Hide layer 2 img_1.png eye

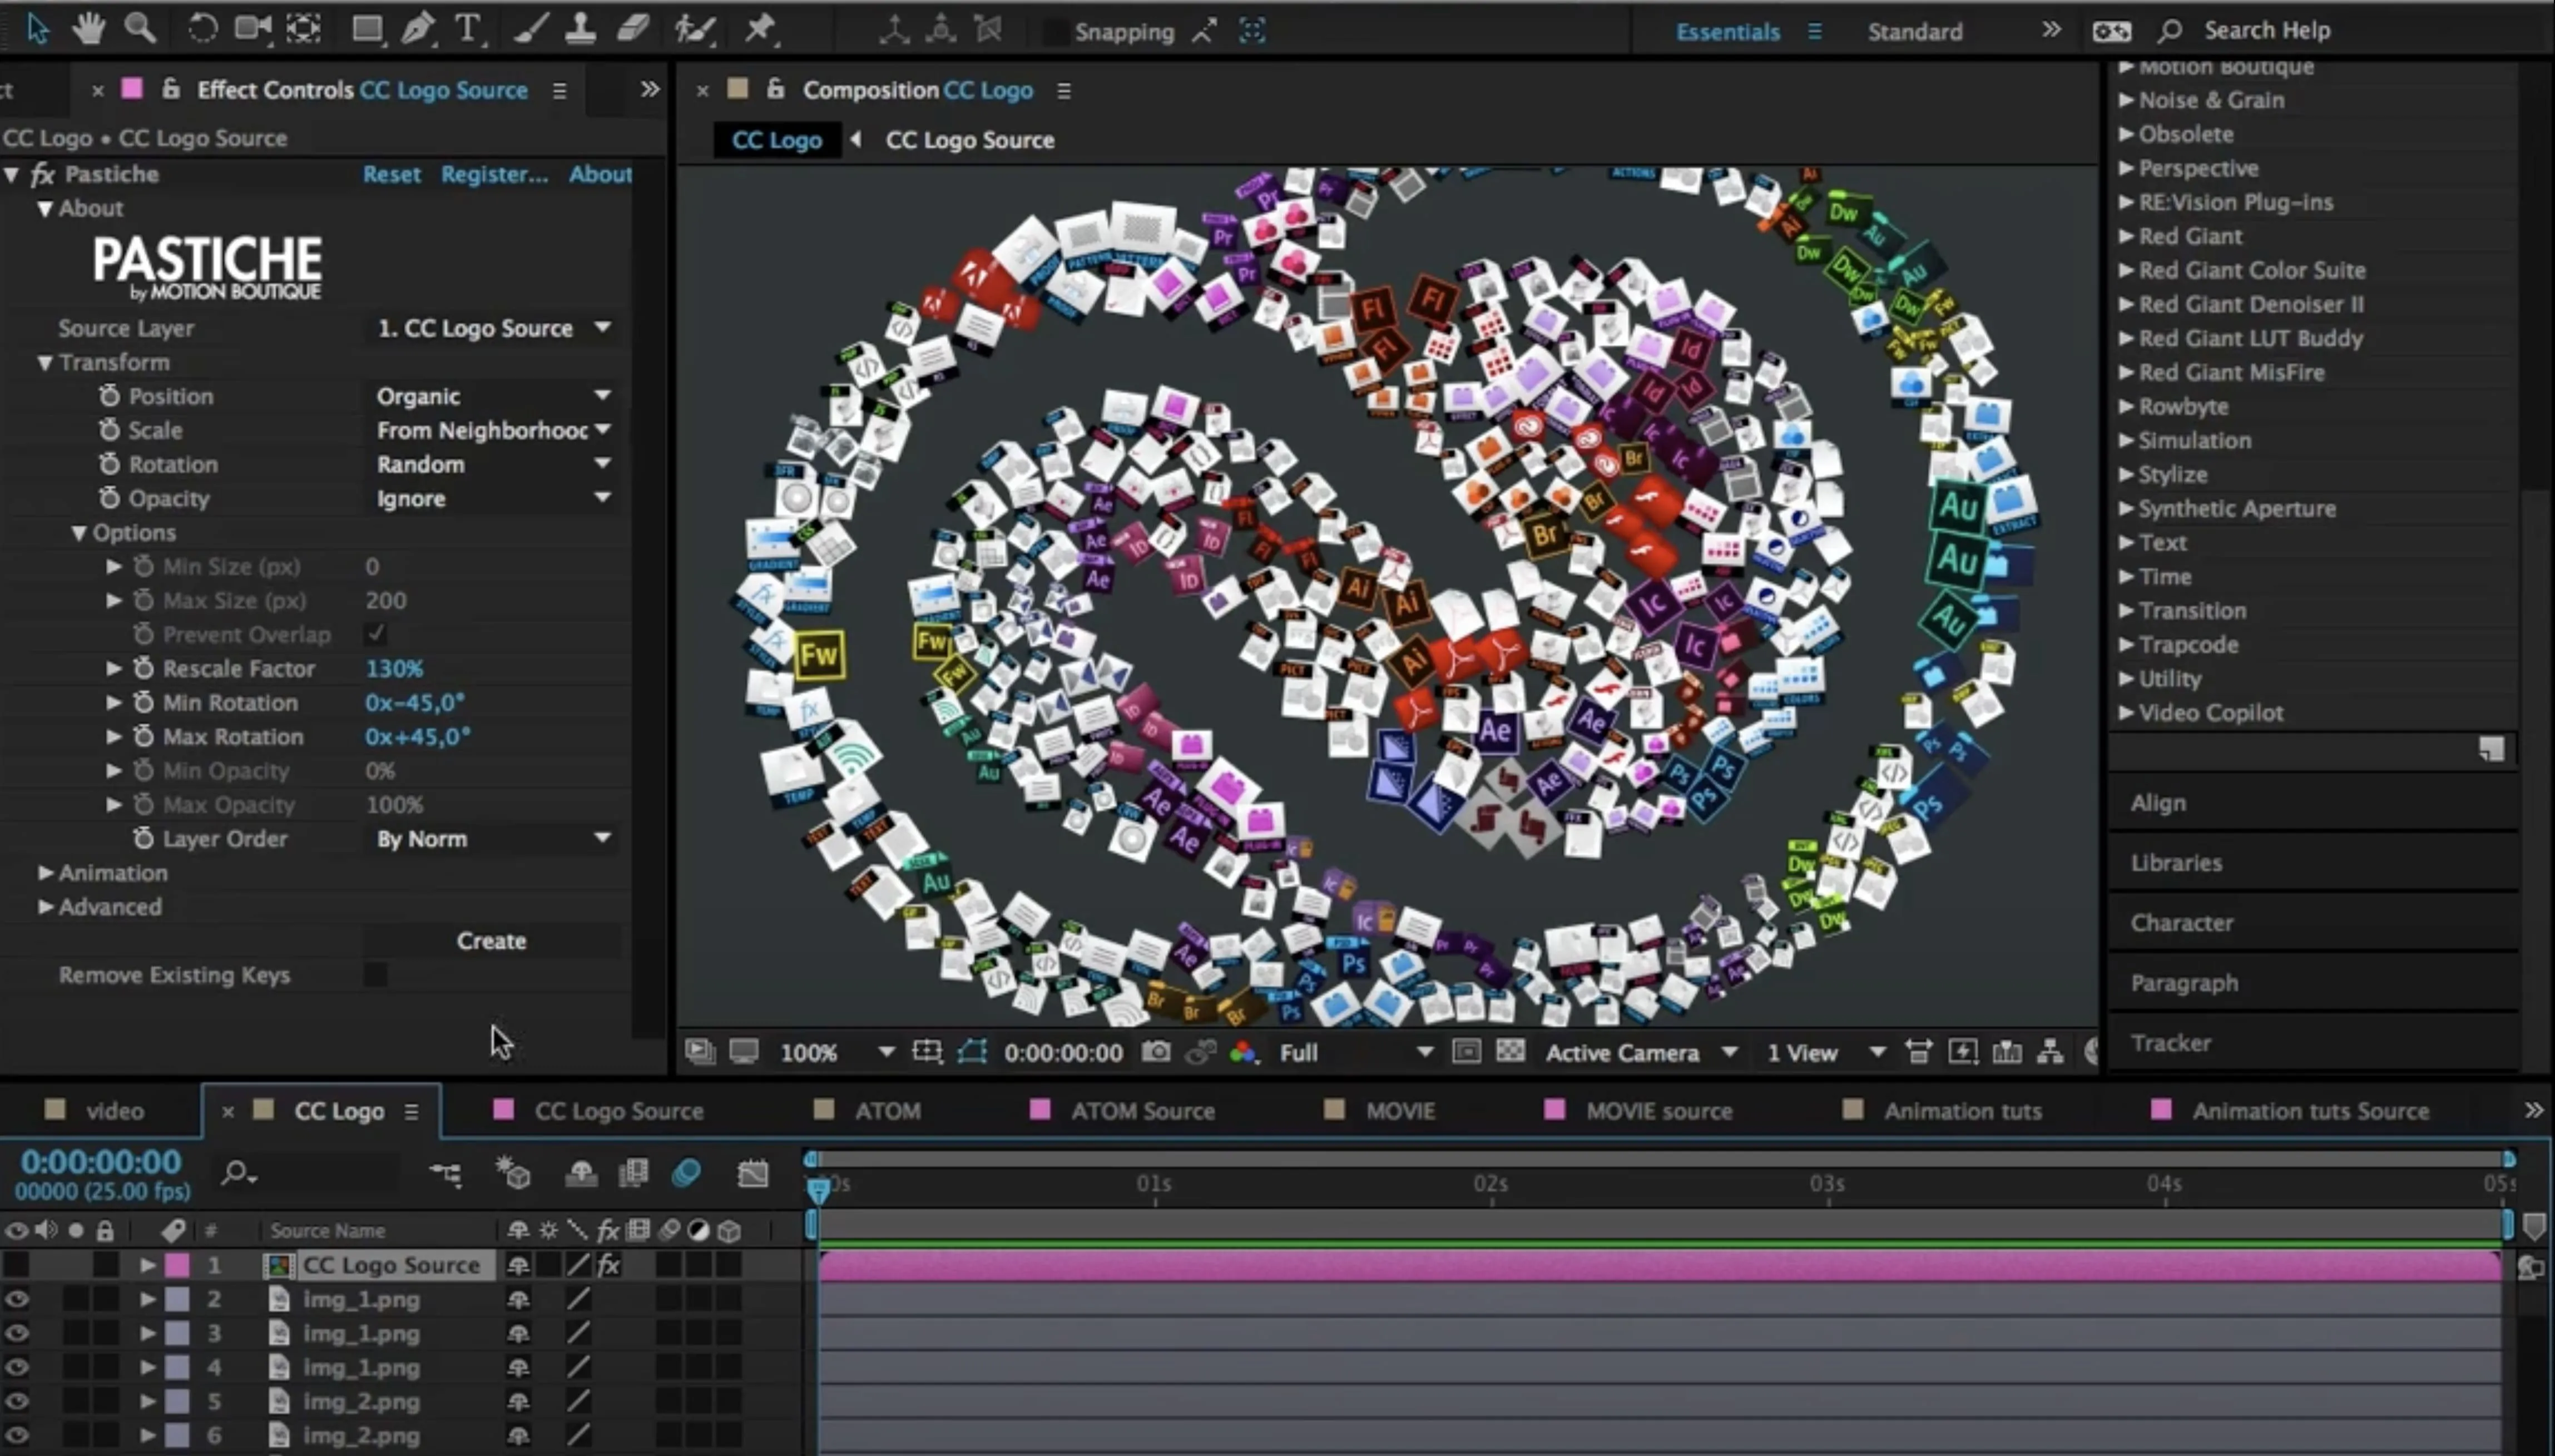[17, 1299]
